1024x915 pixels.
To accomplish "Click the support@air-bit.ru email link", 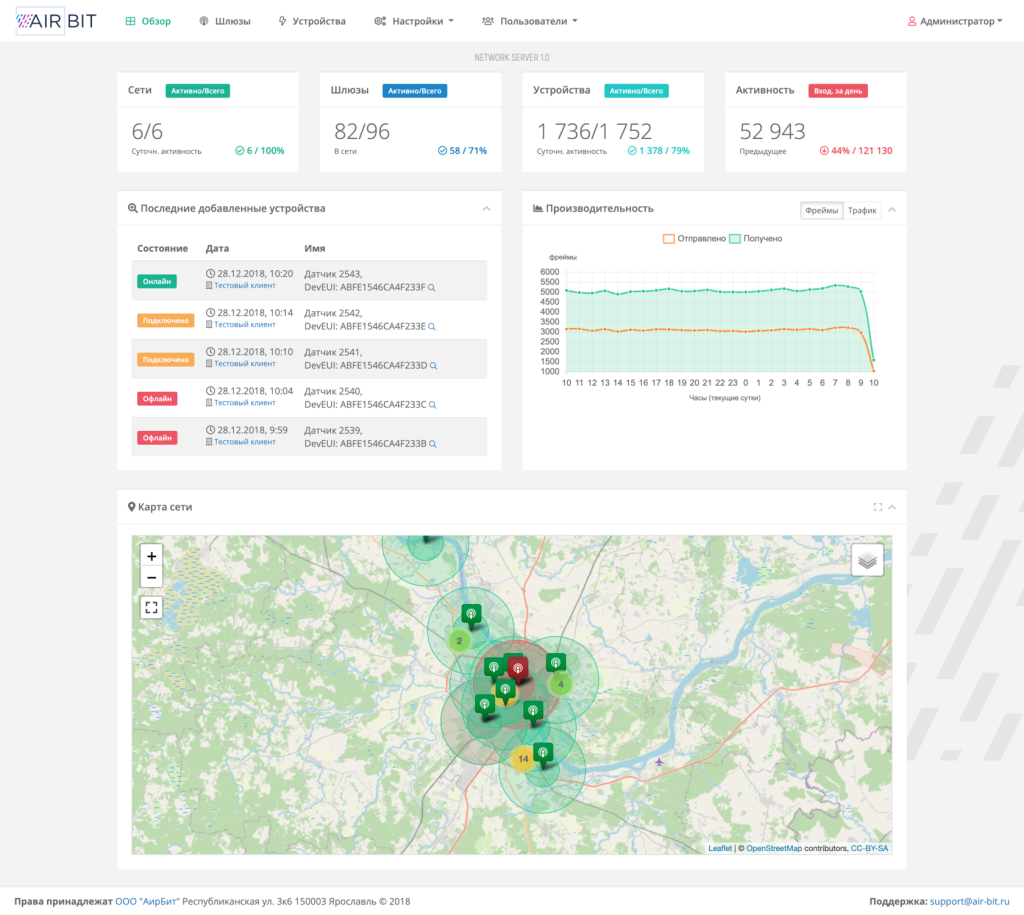I will click(x=969, y=901).
